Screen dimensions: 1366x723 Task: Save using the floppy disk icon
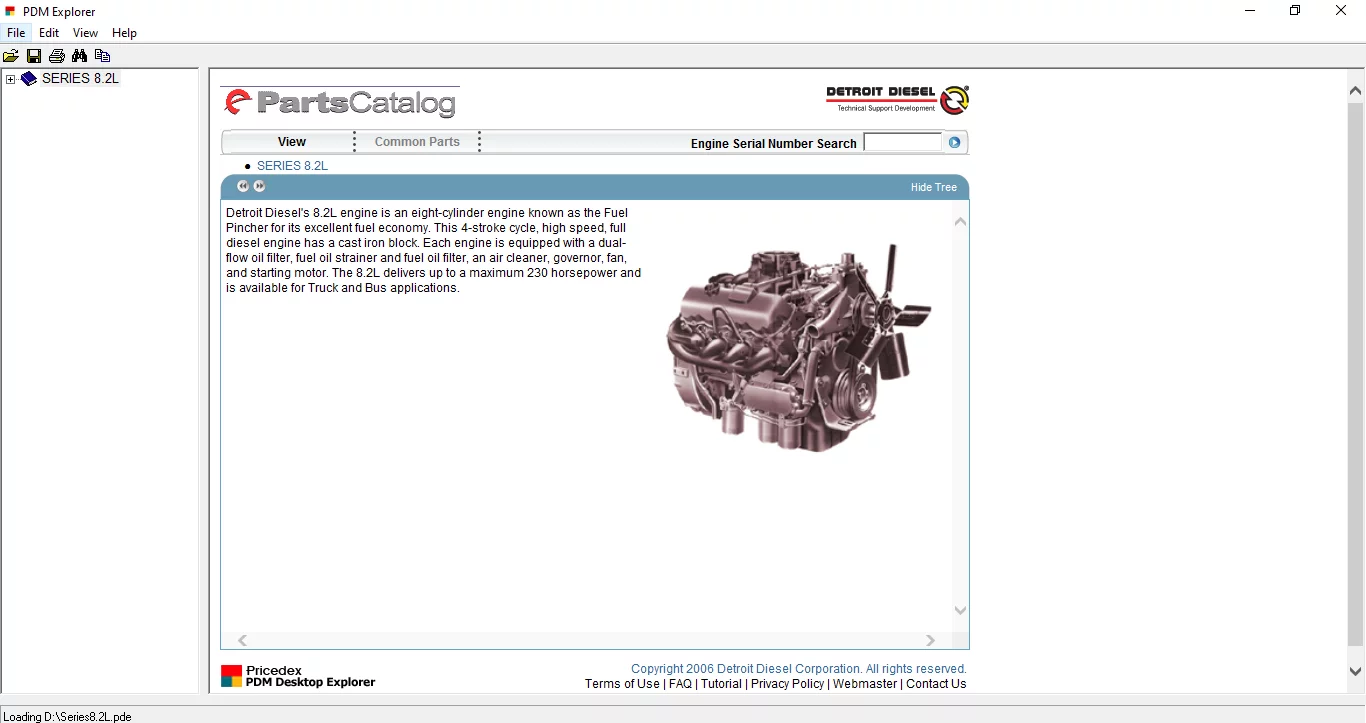pyautogui.click(x=34, y=56)
